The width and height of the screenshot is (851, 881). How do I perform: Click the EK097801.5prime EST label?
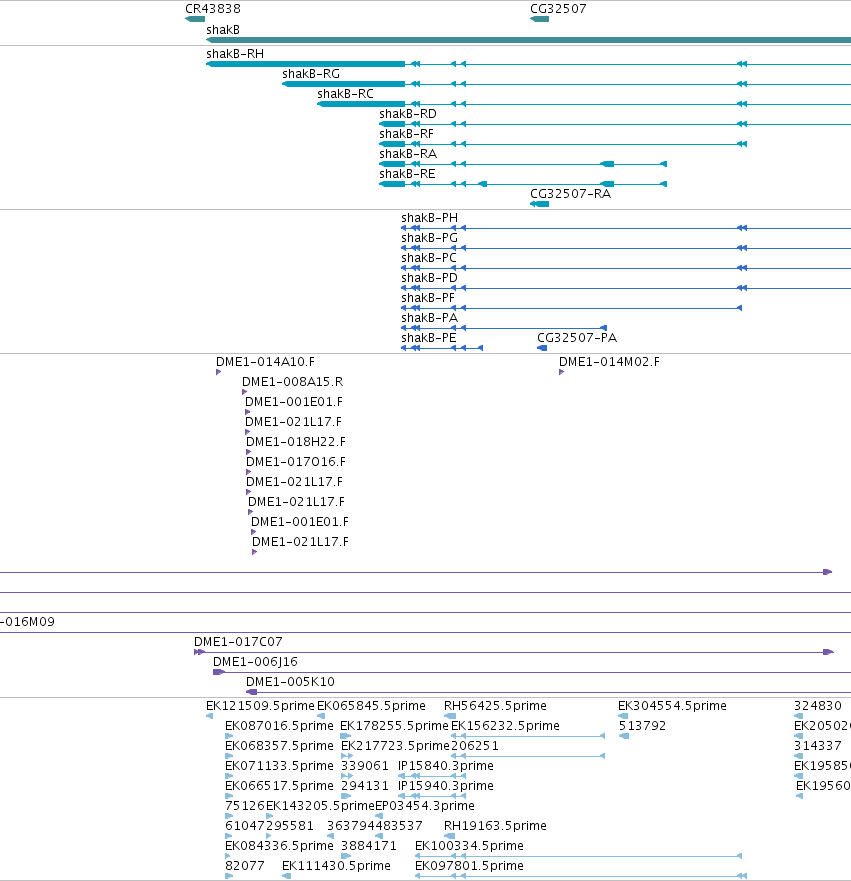click(469, 866)
